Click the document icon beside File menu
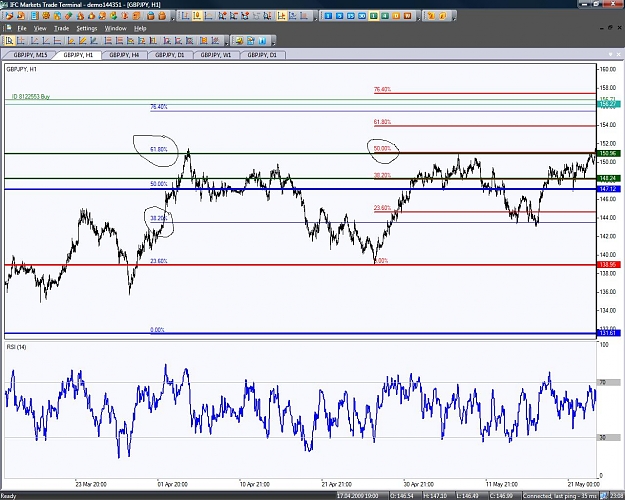 8,28
